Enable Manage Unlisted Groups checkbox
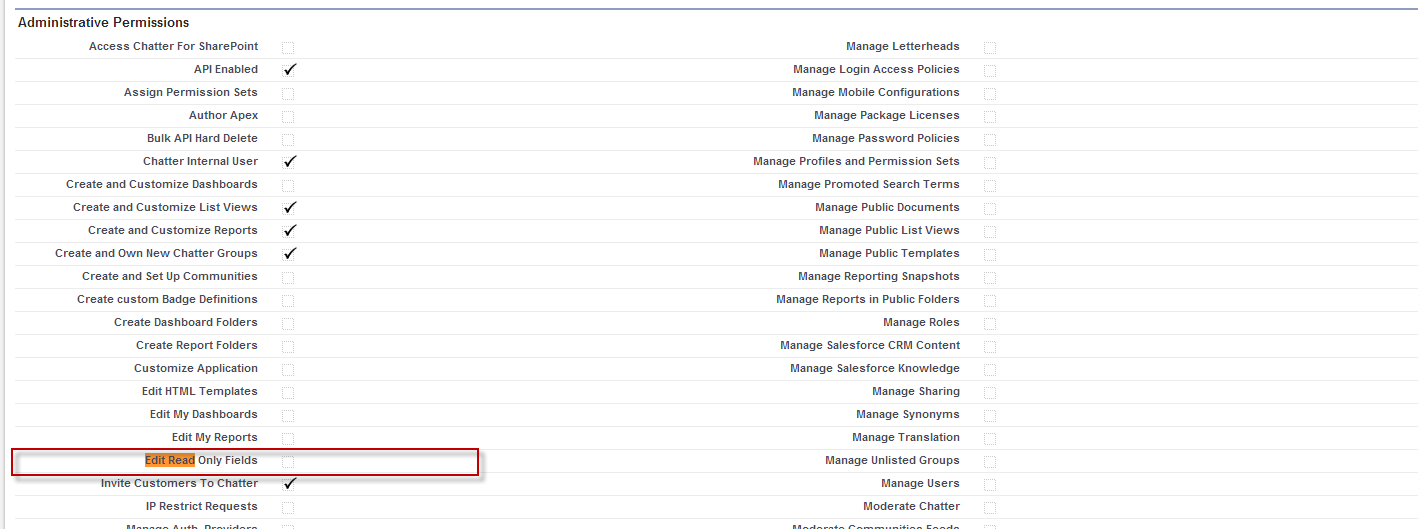 pos(990,461)
